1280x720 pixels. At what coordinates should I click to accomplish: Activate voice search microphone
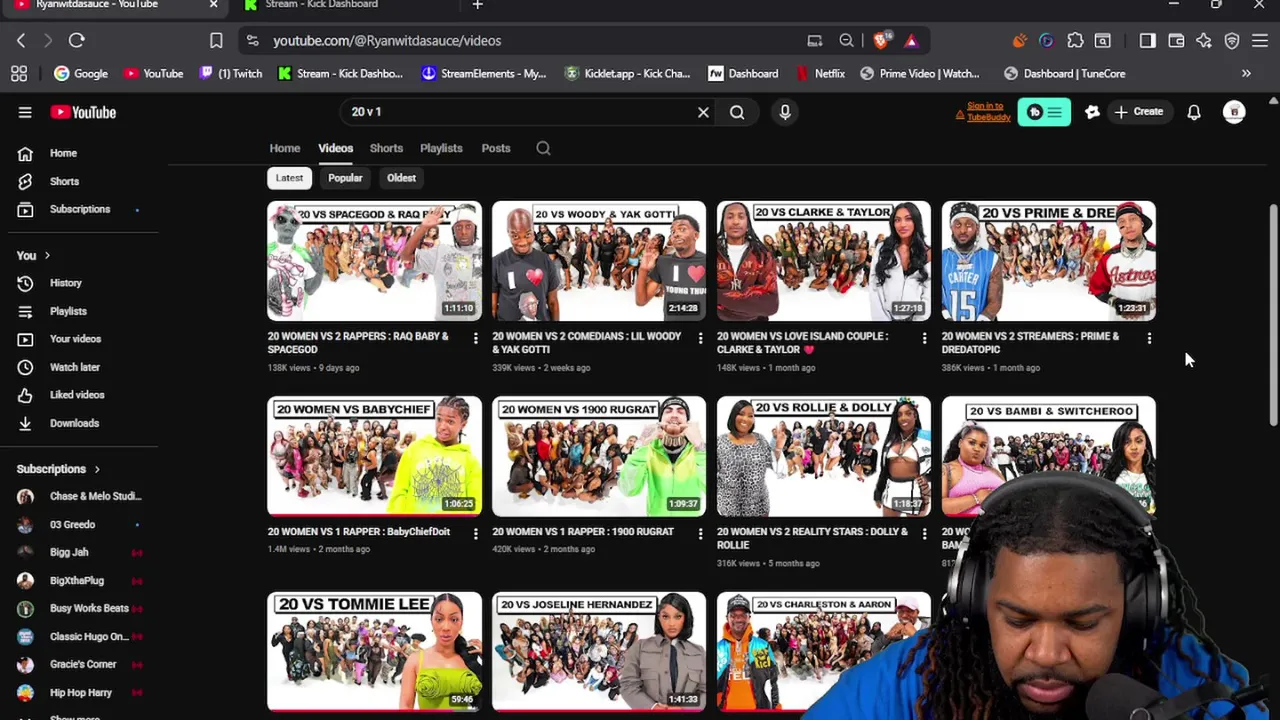click(x=785, y=112)
